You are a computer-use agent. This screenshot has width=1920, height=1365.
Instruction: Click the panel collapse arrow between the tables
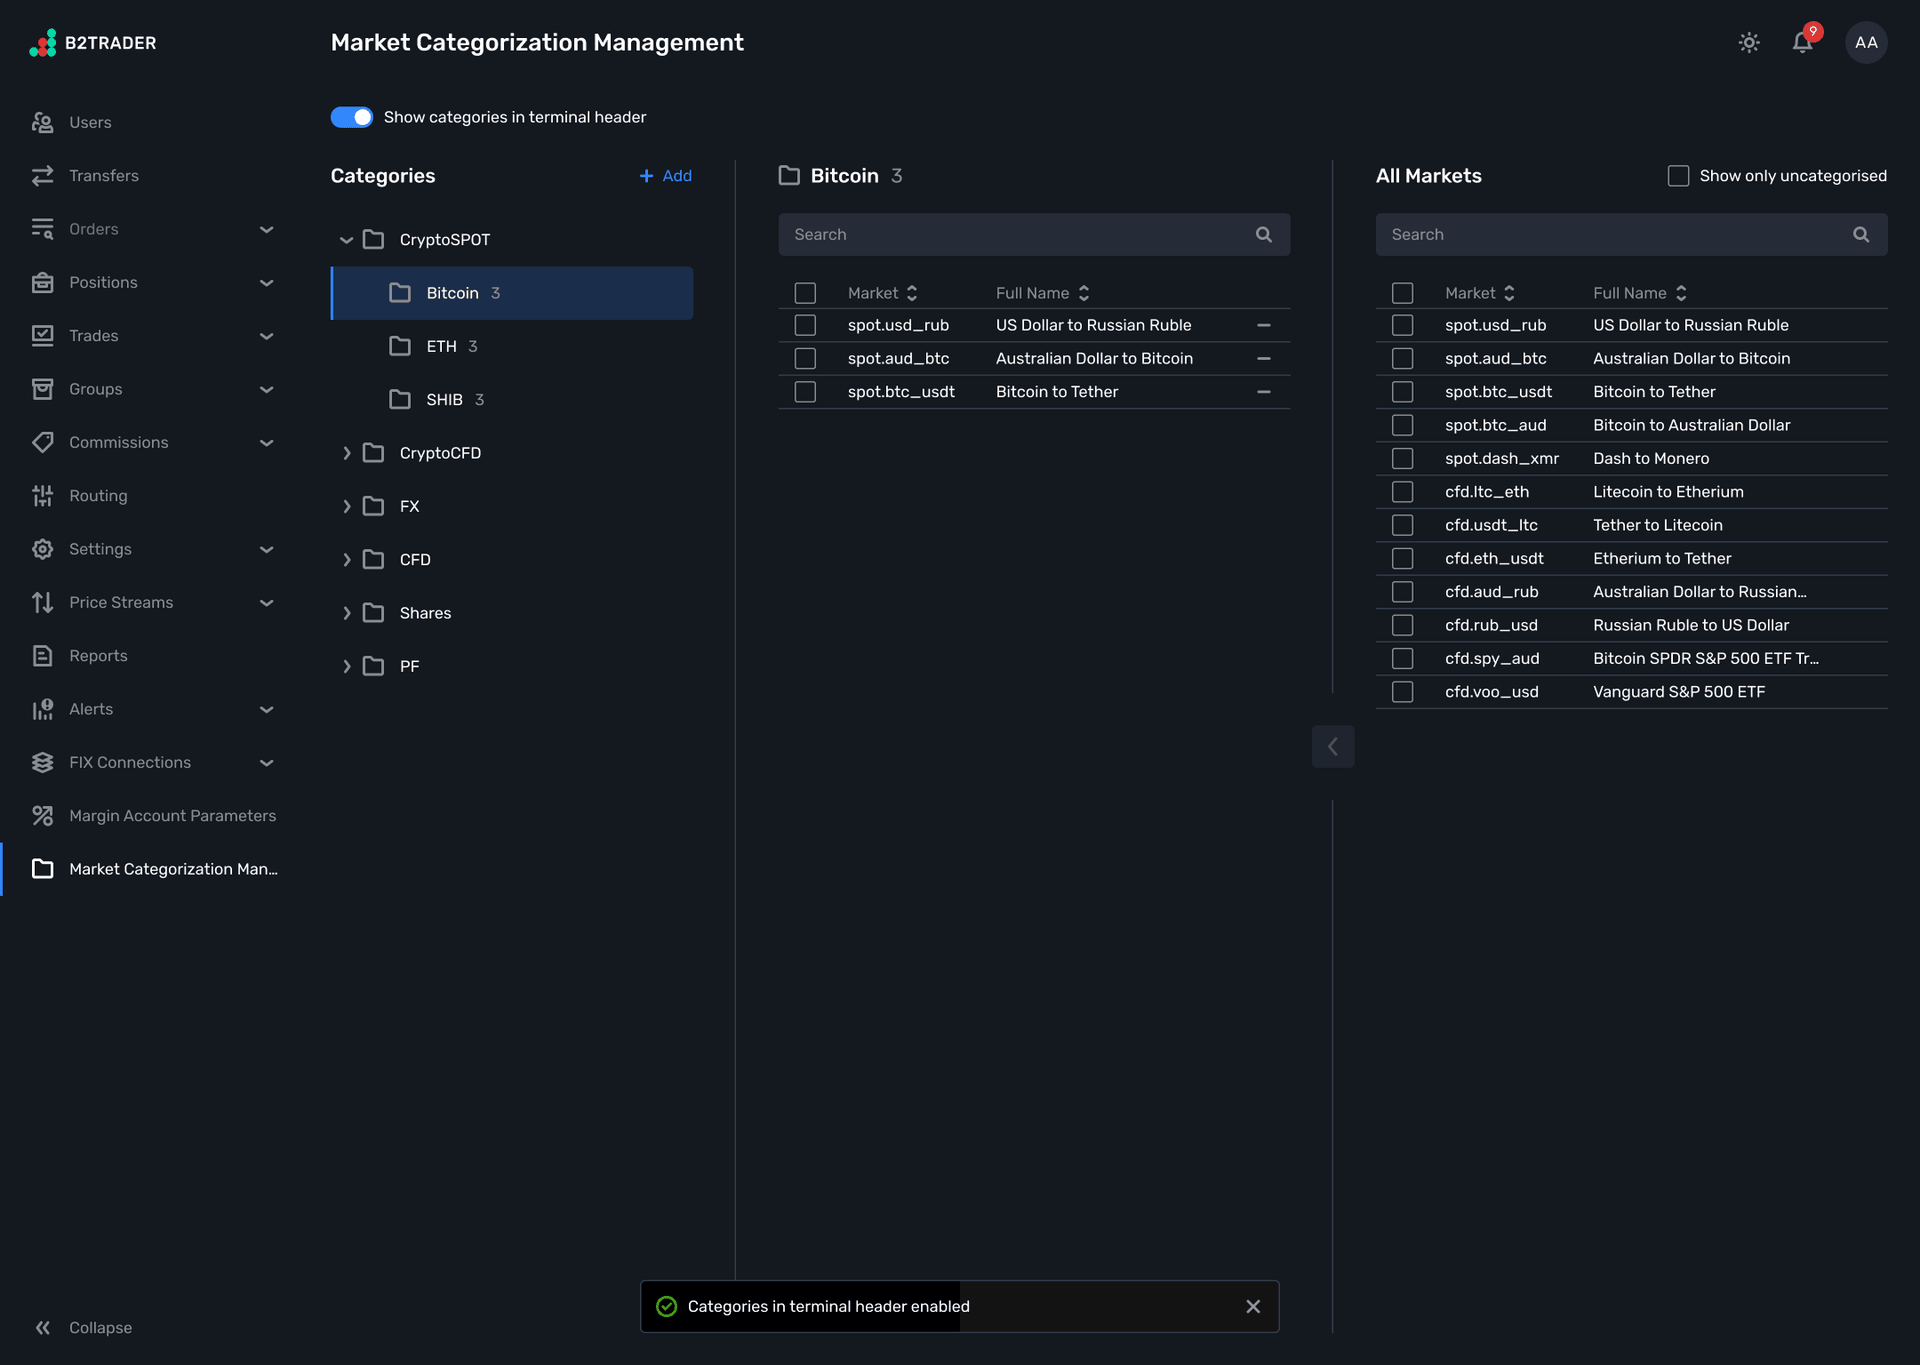tap(1332, 747)
